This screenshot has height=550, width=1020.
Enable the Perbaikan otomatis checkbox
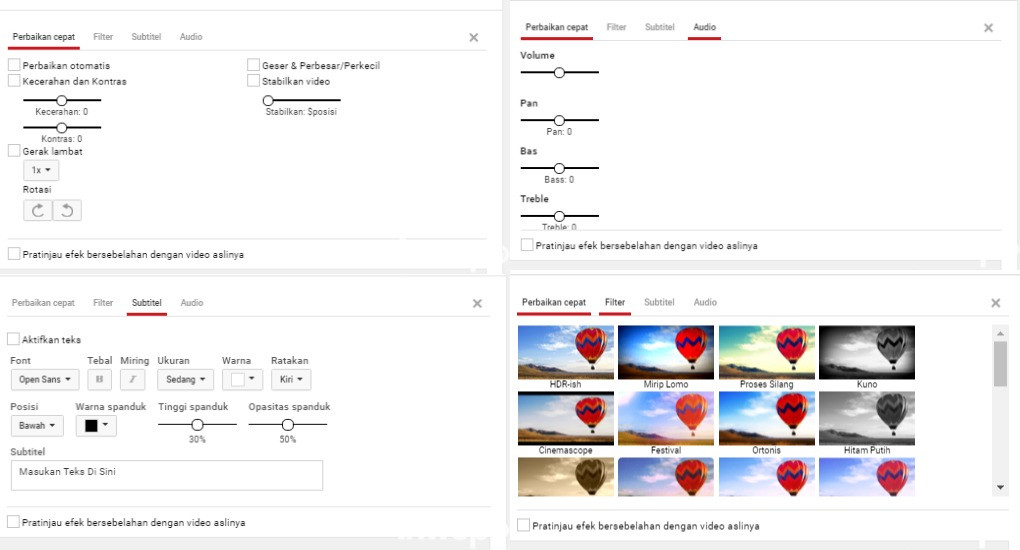pyautogui.click(x=14, y=66)
